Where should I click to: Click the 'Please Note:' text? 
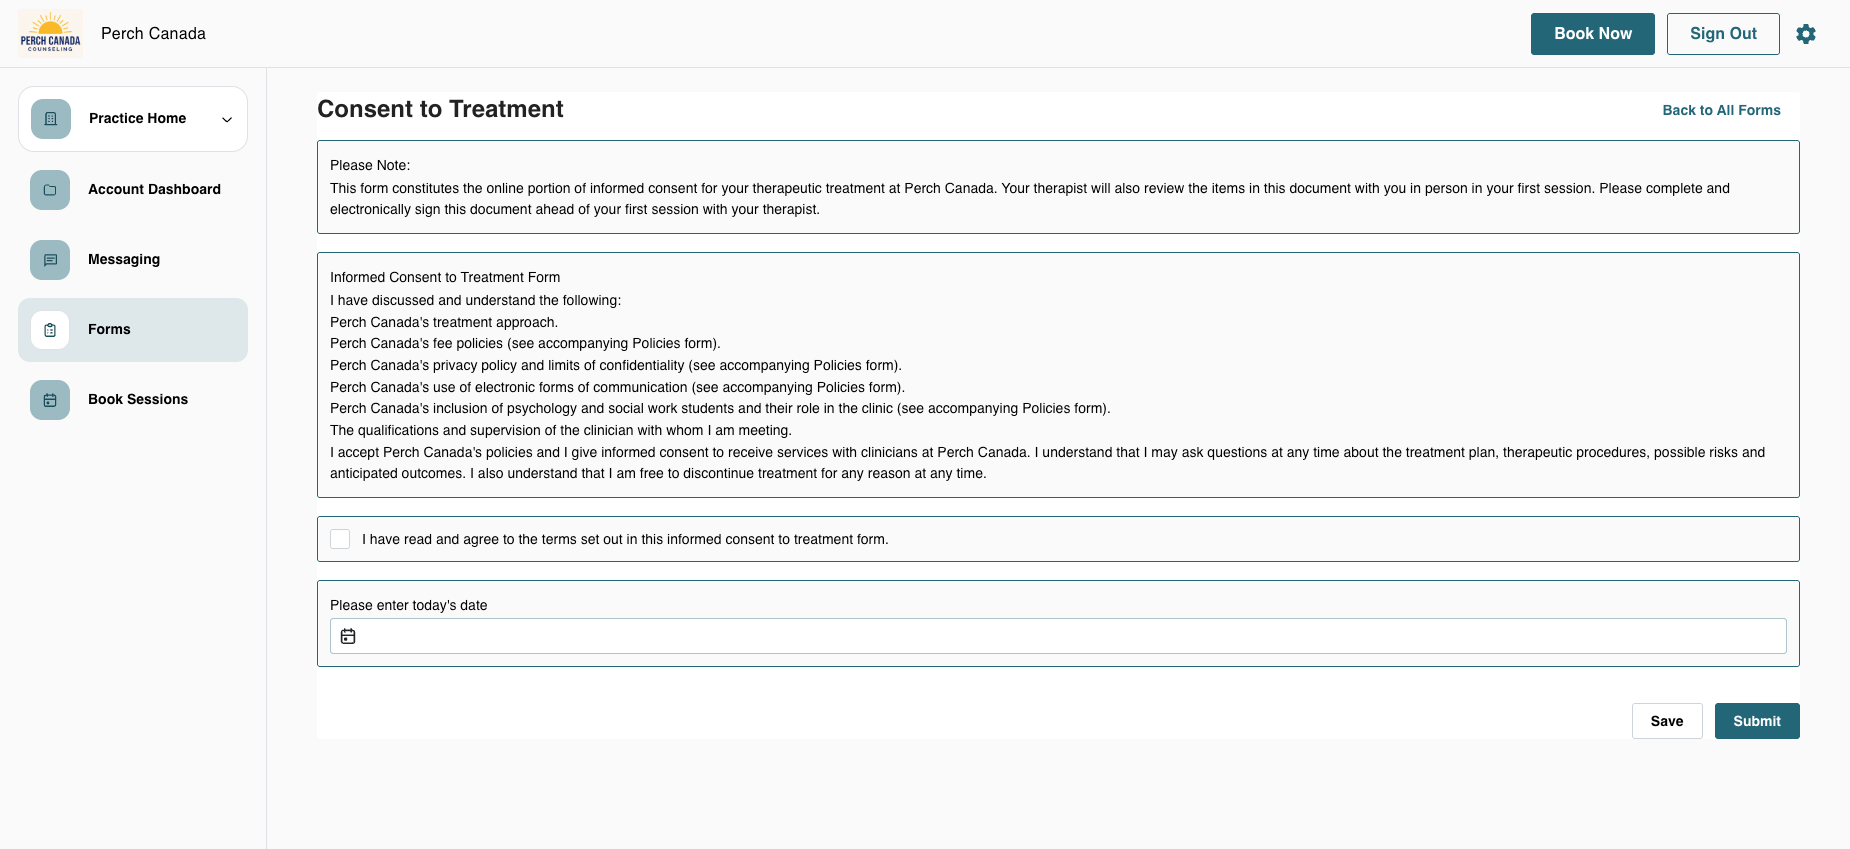pyautogui.click(x=370, y=166)
